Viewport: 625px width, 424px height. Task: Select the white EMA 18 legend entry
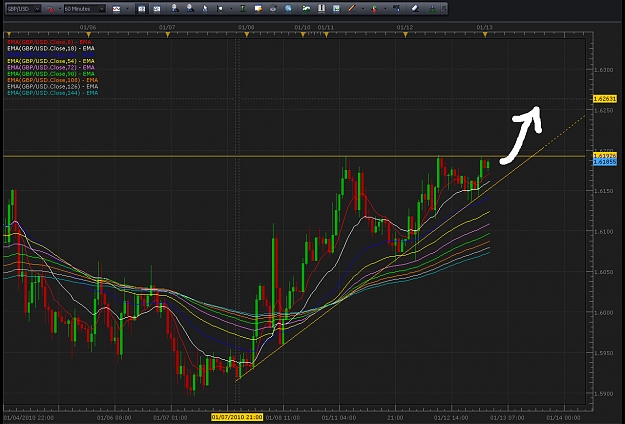tap(51, 48)
